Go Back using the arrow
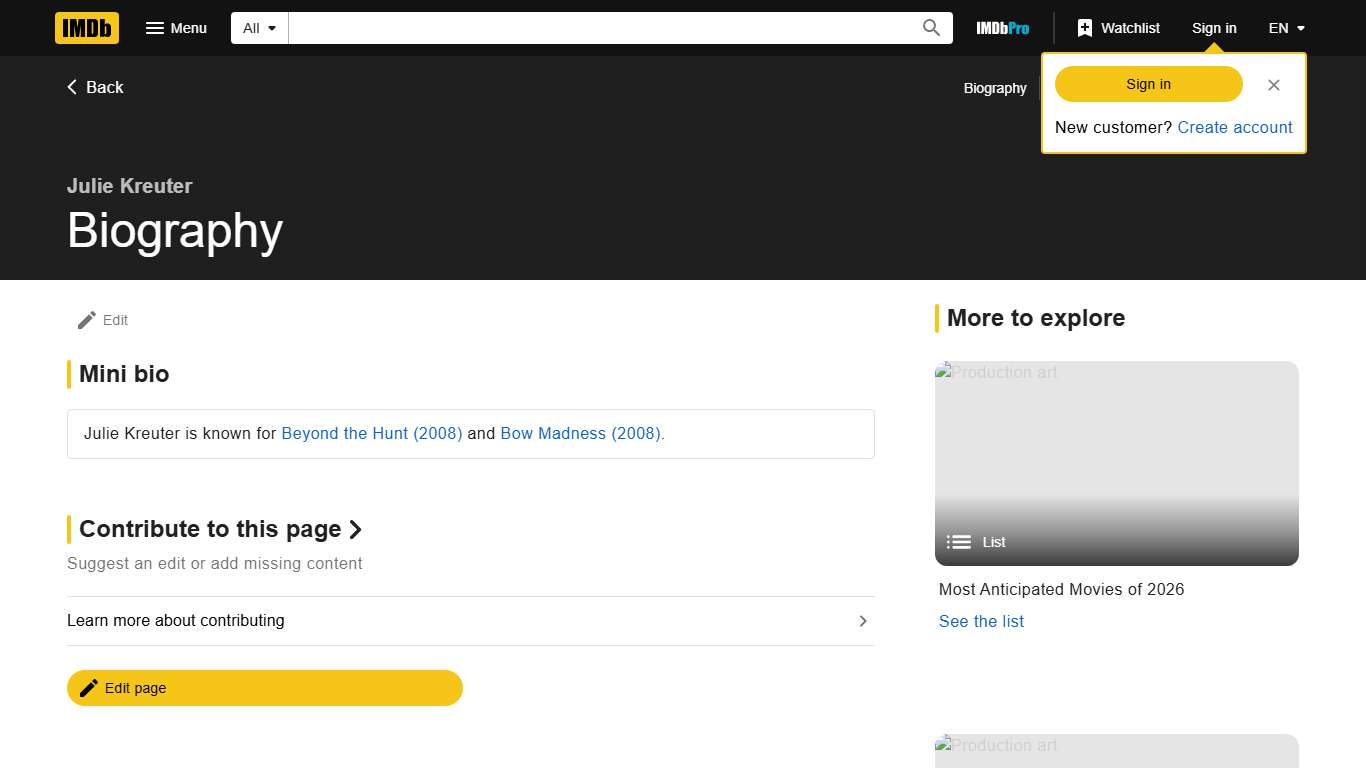Screen dimensions: 1366x768 click(x=95, y=87)
